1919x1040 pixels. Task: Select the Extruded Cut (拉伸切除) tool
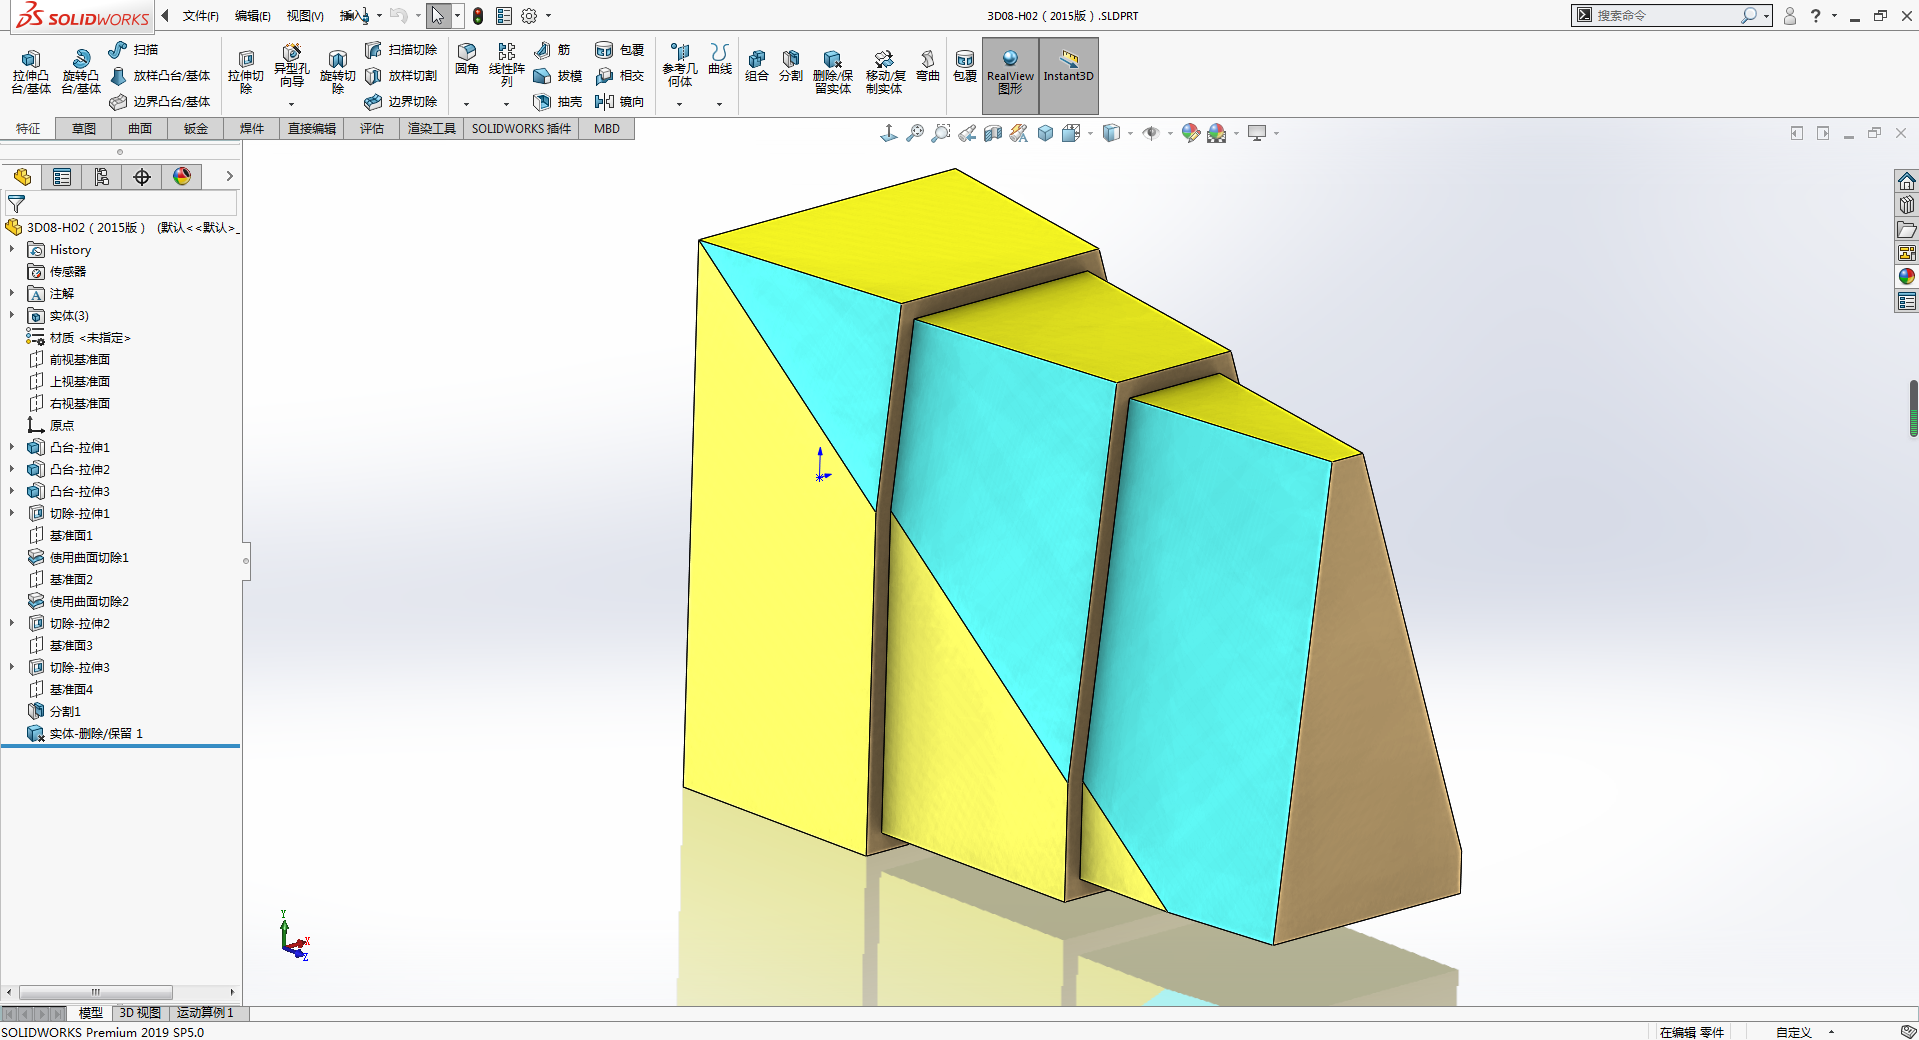(245, 71)
